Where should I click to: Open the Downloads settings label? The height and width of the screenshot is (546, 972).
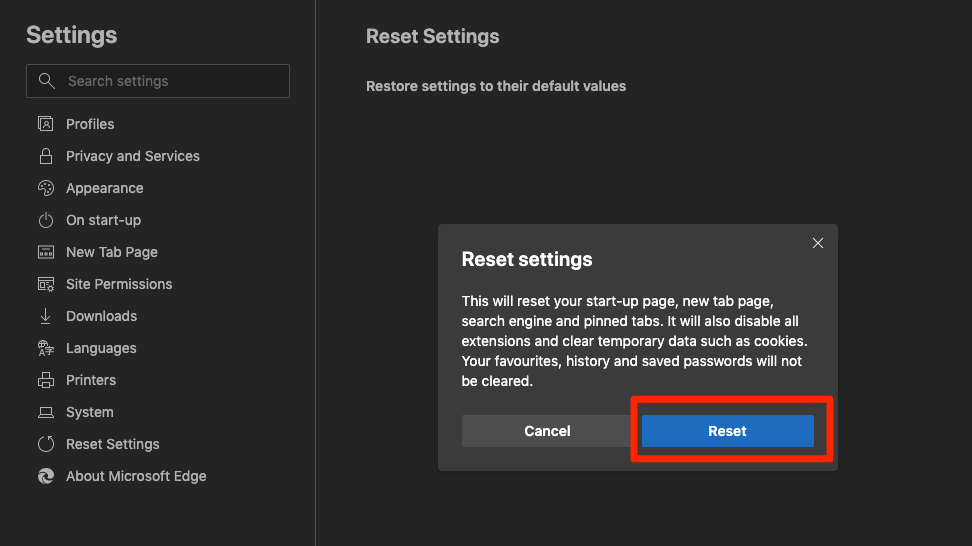point(101,316)
